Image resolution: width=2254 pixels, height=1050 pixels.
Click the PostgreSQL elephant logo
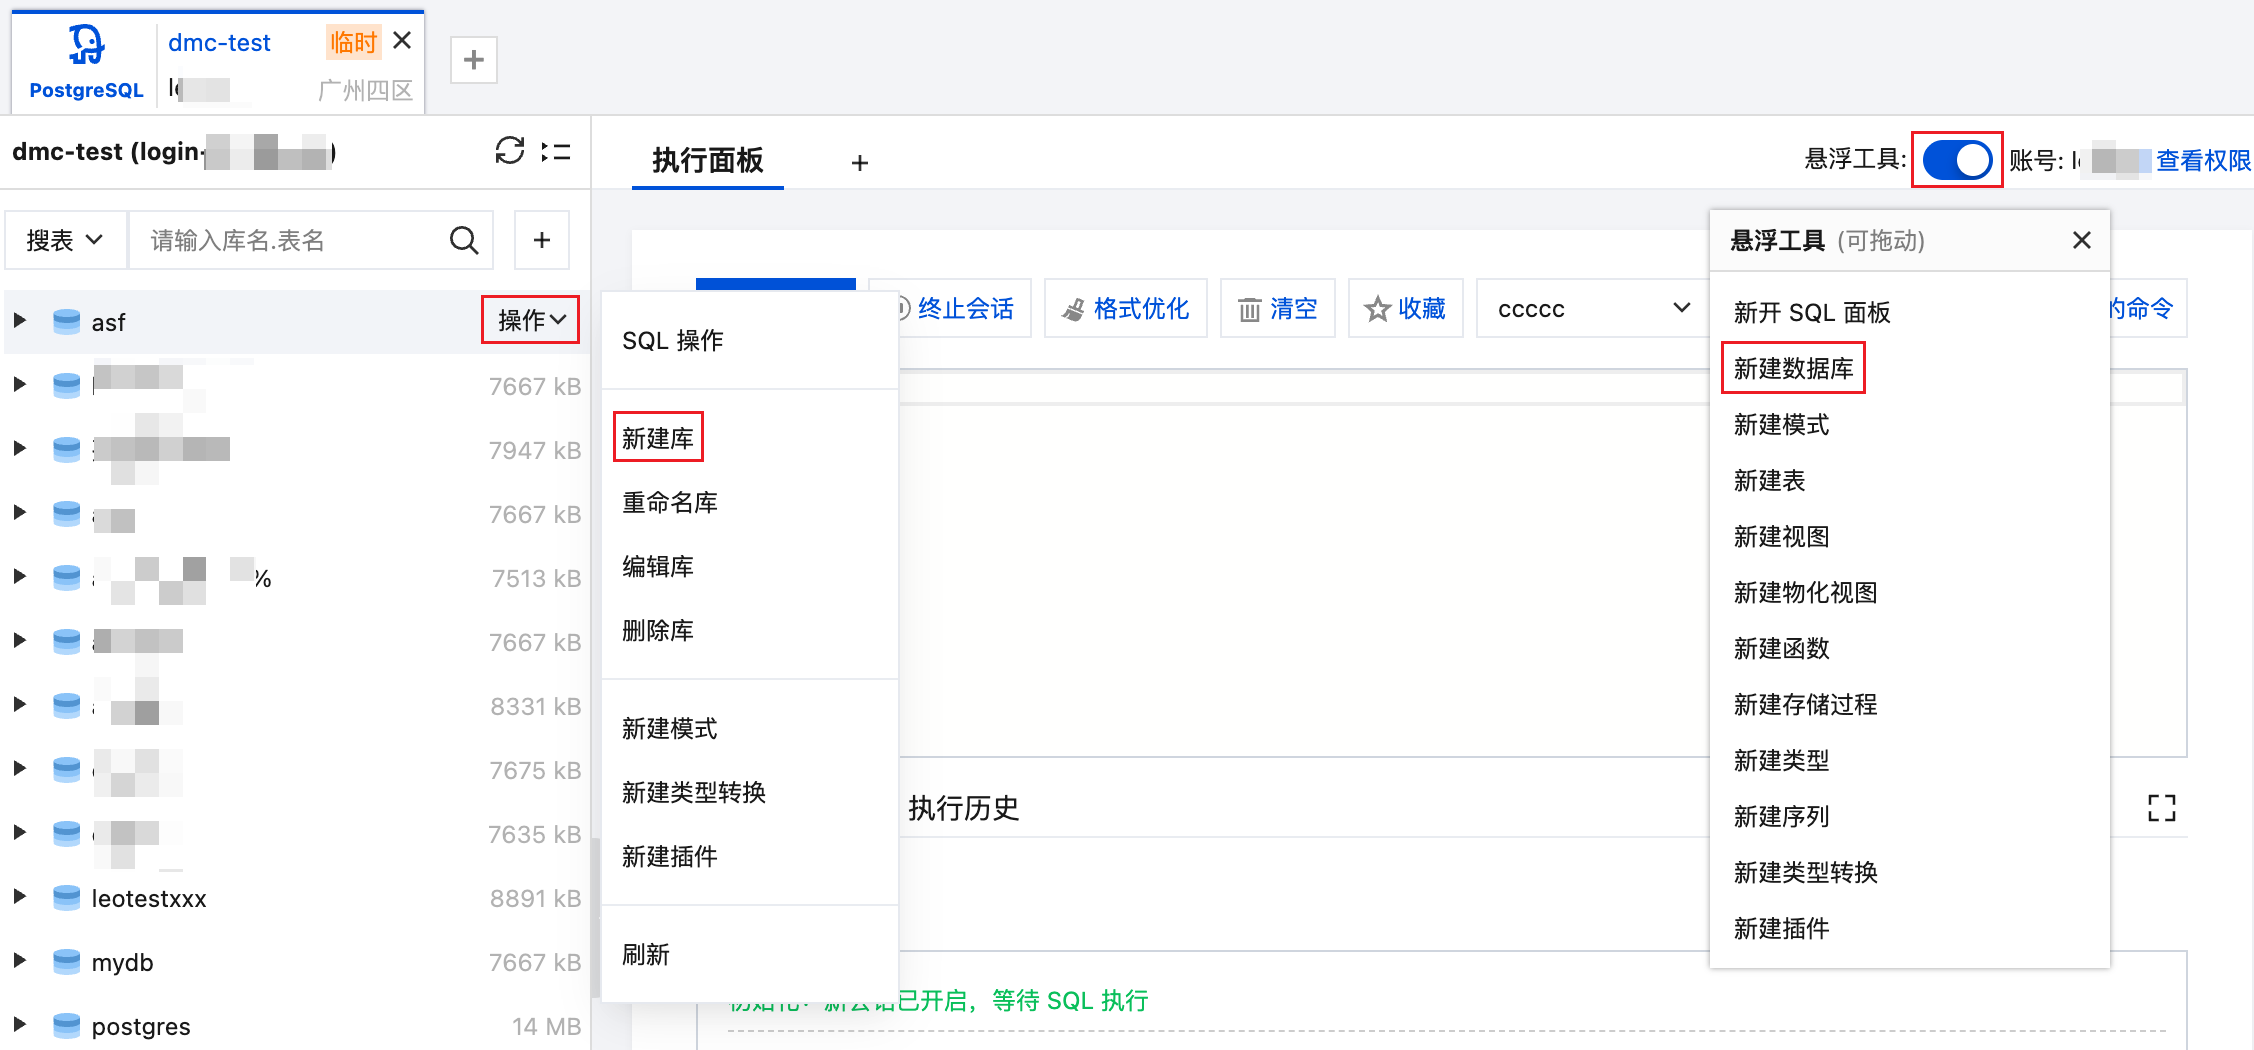click(x=86, y=45)
